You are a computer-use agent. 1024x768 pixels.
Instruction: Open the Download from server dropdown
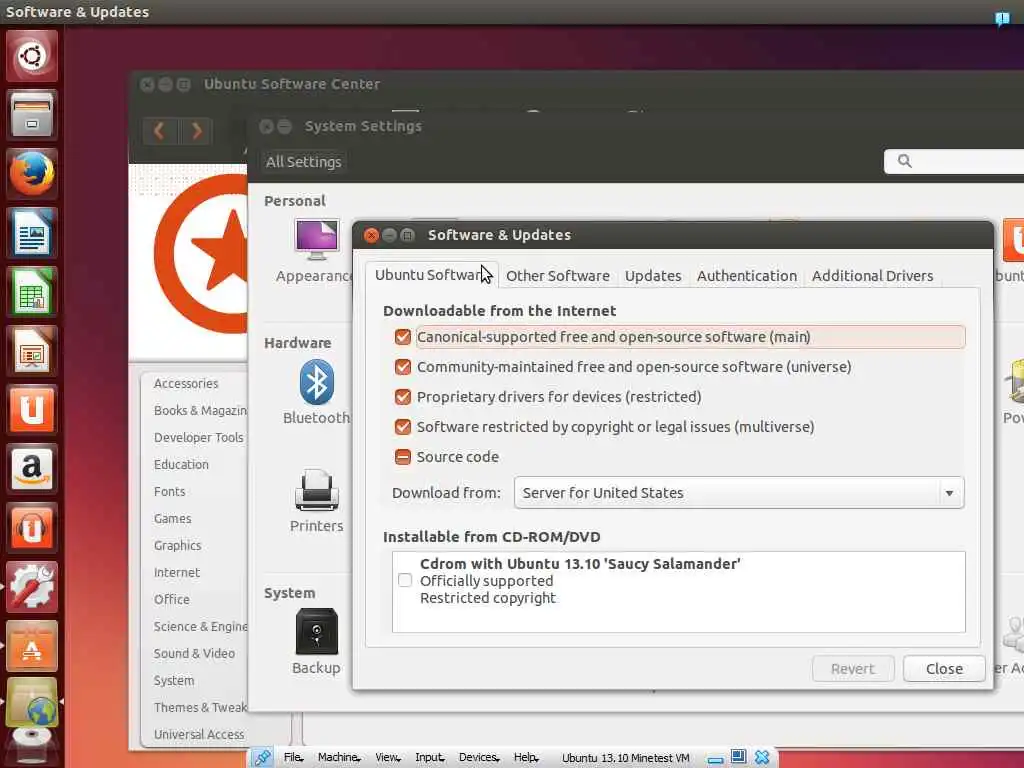coord(739,492)
